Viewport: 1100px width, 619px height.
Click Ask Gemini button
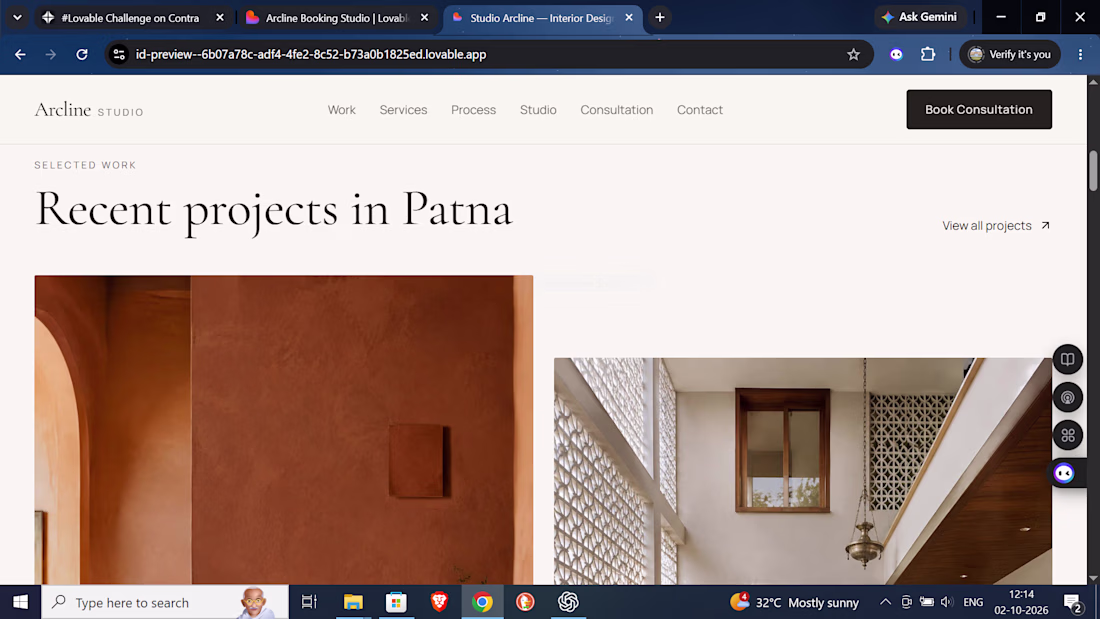click(x=920, y=17)
